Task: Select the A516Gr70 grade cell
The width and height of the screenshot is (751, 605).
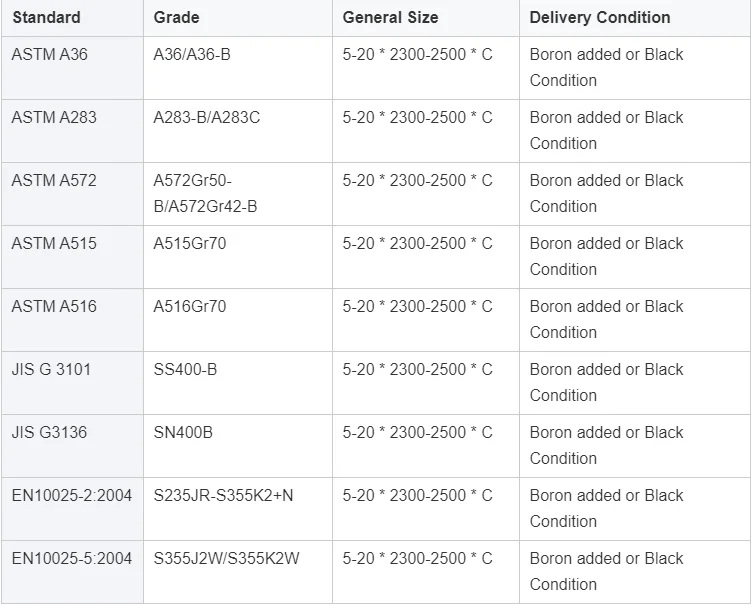Action: click(x=190, y=306)
